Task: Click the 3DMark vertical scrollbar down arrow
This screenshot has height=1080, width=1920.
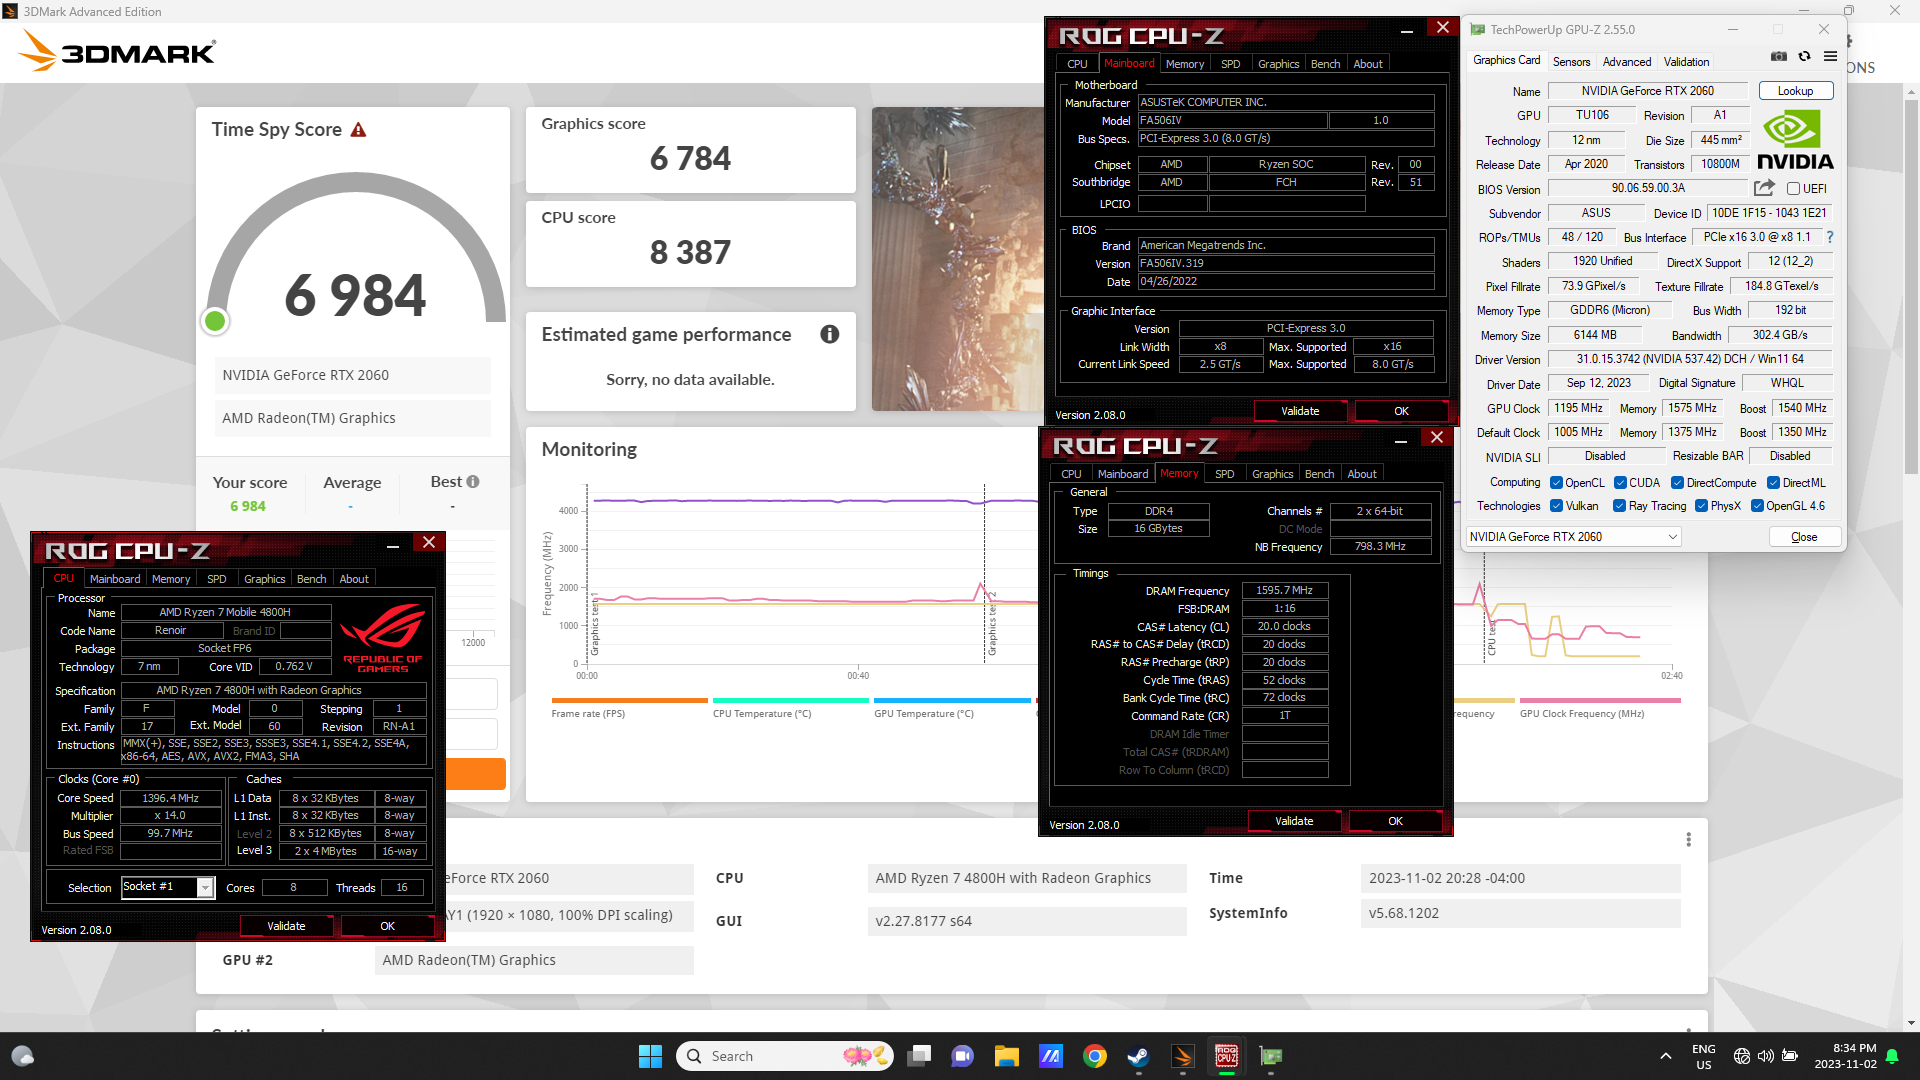Action: [1911, 1023]
